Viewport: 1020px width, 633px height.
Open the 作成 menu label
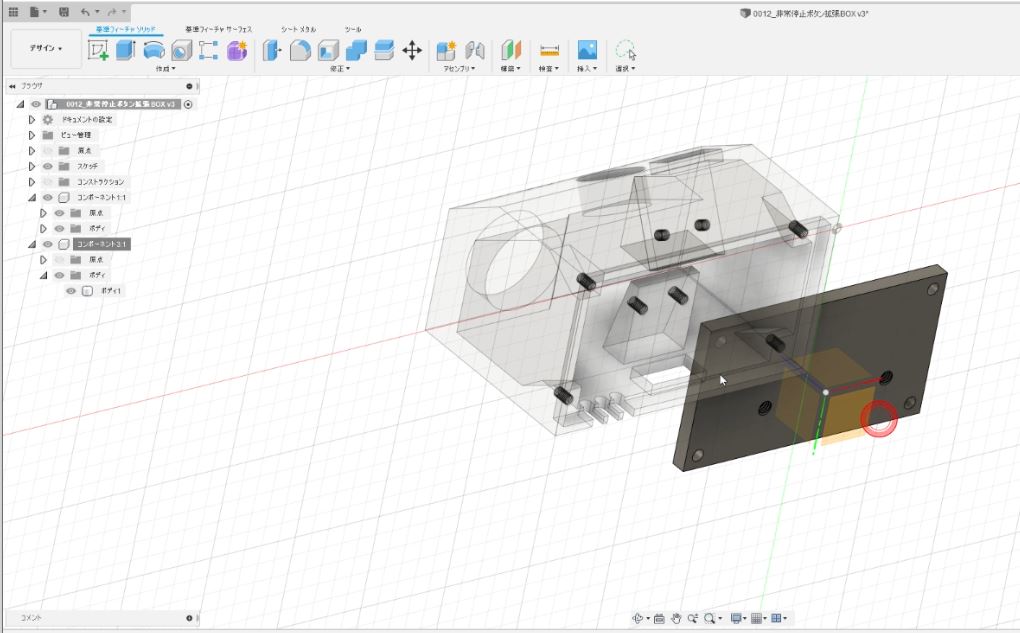(x=165, y=69)
